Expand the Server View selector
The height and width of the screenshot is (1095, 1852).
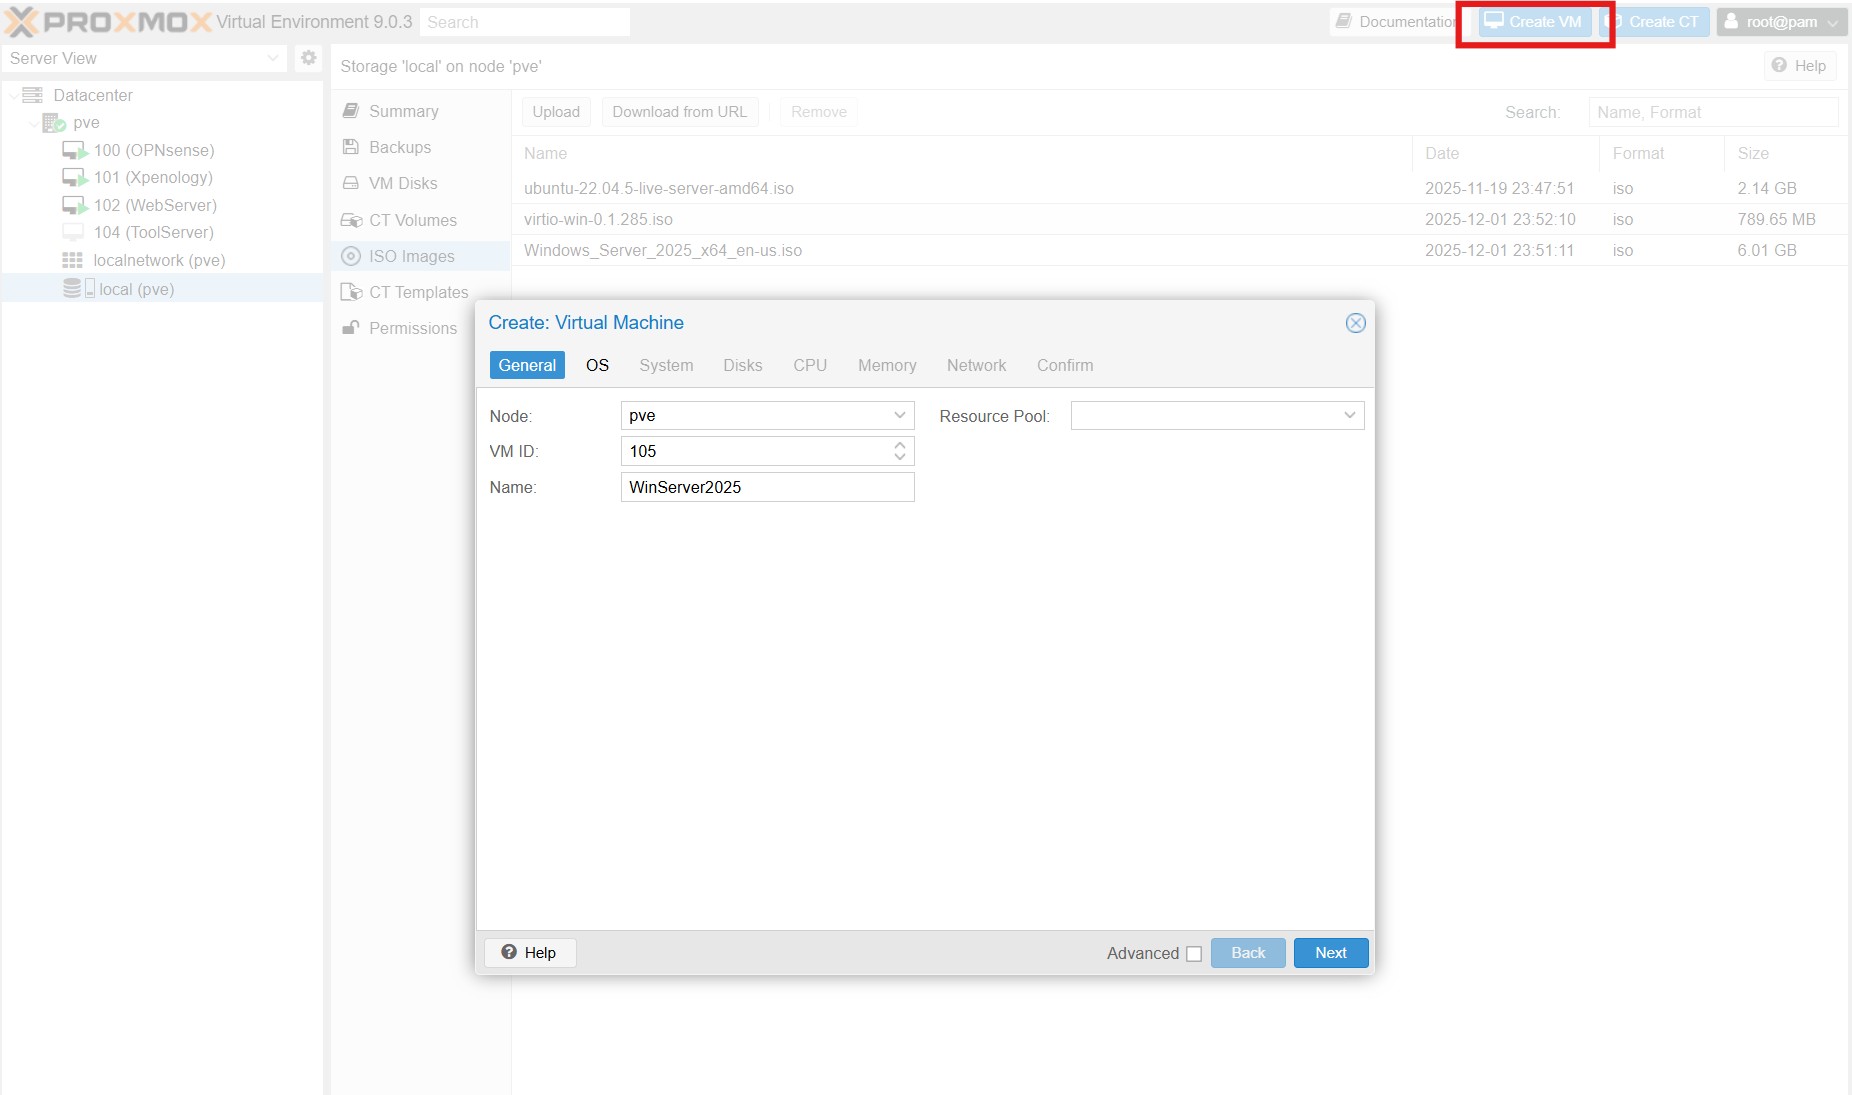272,58
